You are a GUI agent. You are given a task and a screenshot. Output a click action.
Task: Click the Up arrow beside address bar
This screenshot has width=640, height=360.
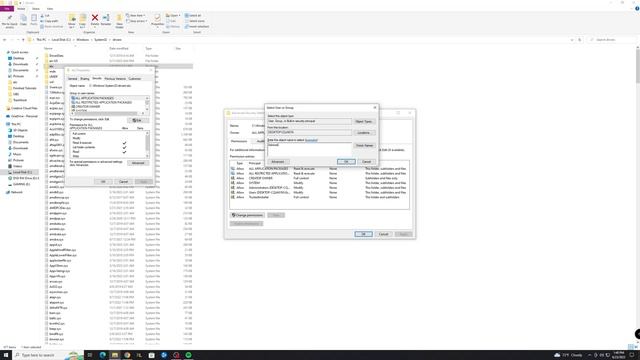click(x=23, y=40)
